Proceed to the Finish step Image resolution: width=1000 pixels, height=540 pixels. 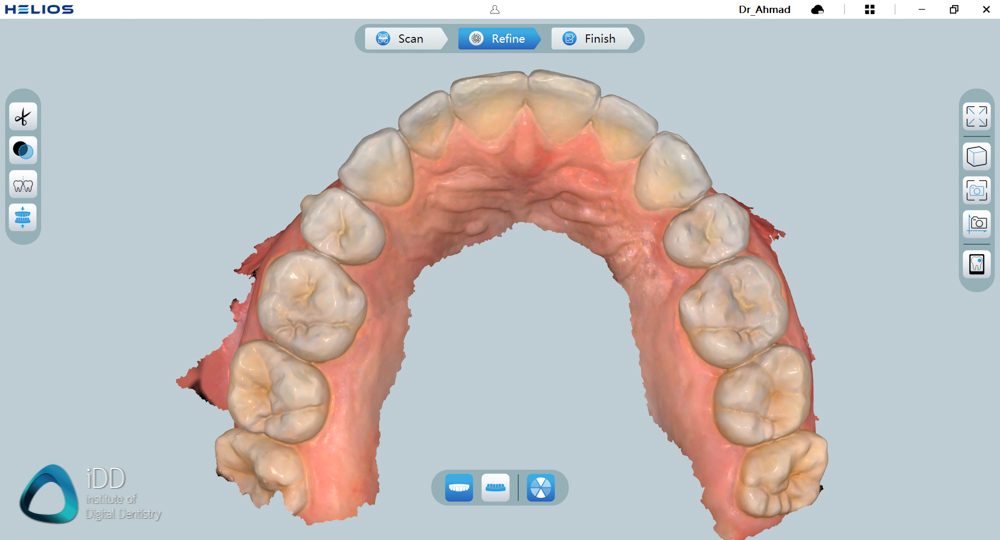[x=591, y=39]
